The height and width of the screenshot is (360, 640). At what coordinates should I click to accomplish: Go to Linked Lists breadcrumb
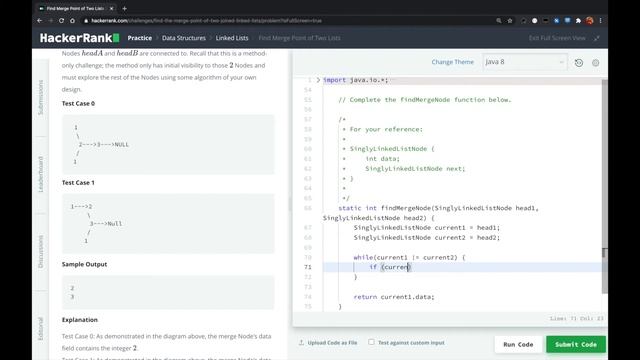[232, 38]
